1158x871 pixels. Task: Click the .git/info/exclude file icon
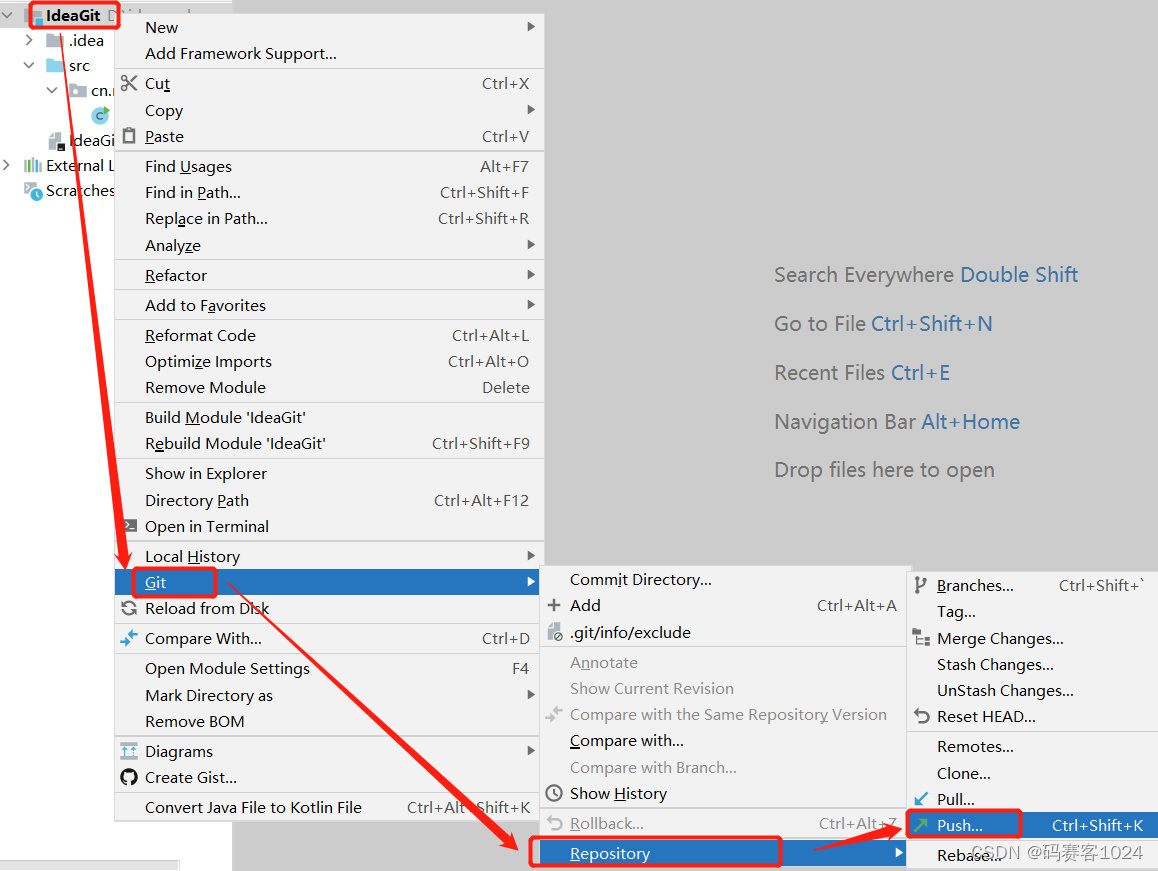pos(555,632)
